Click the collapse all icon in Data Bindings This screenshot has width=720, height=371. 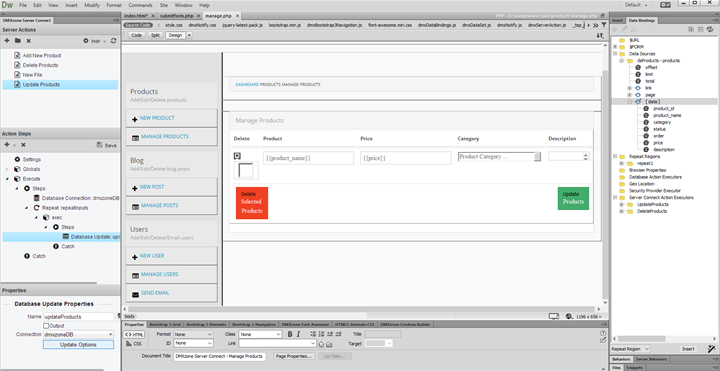(700, 29)
